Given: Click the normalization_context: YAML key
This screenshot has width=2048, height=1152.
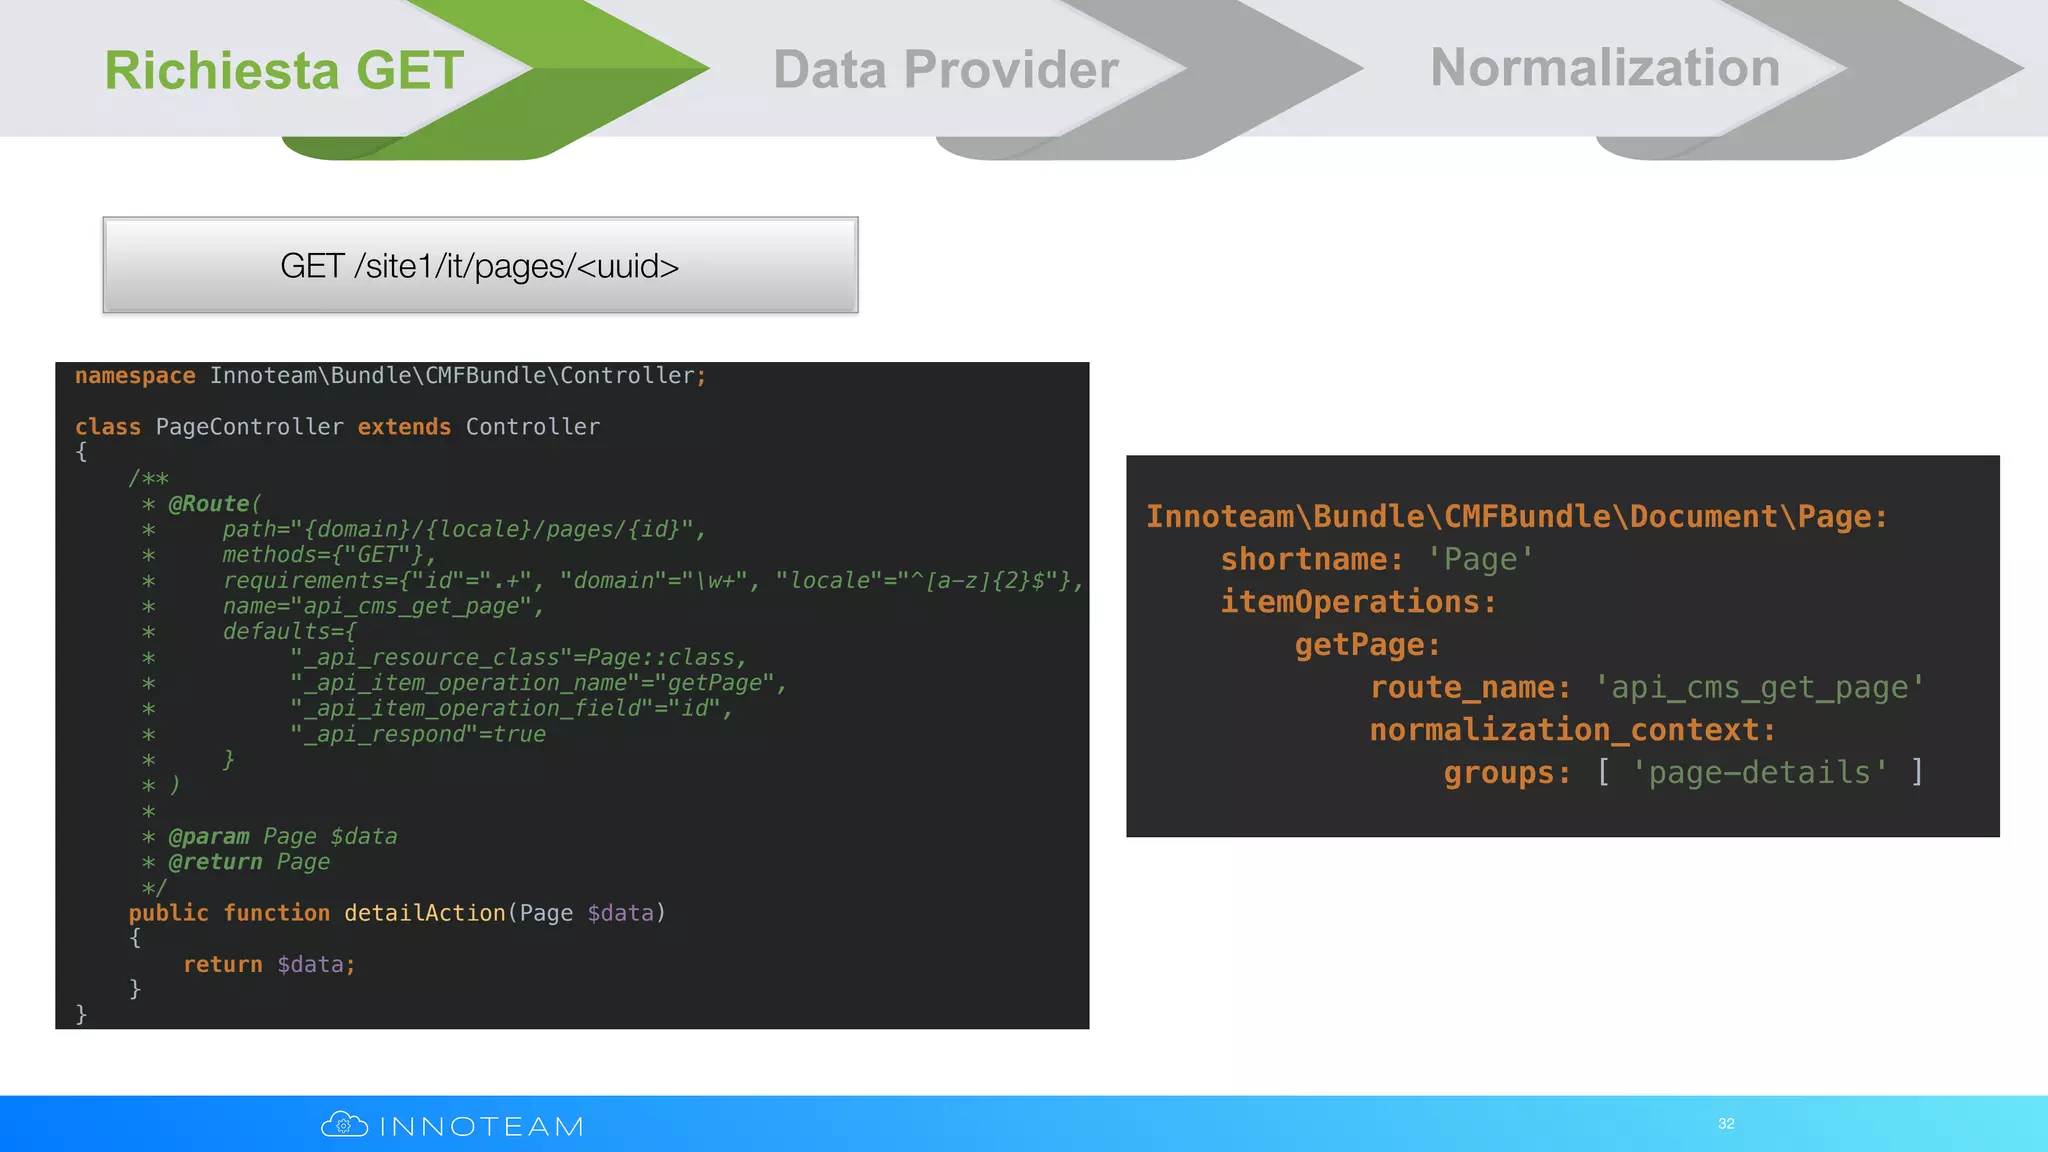Looking at the screenshot, I should [x=1573, y=730].
